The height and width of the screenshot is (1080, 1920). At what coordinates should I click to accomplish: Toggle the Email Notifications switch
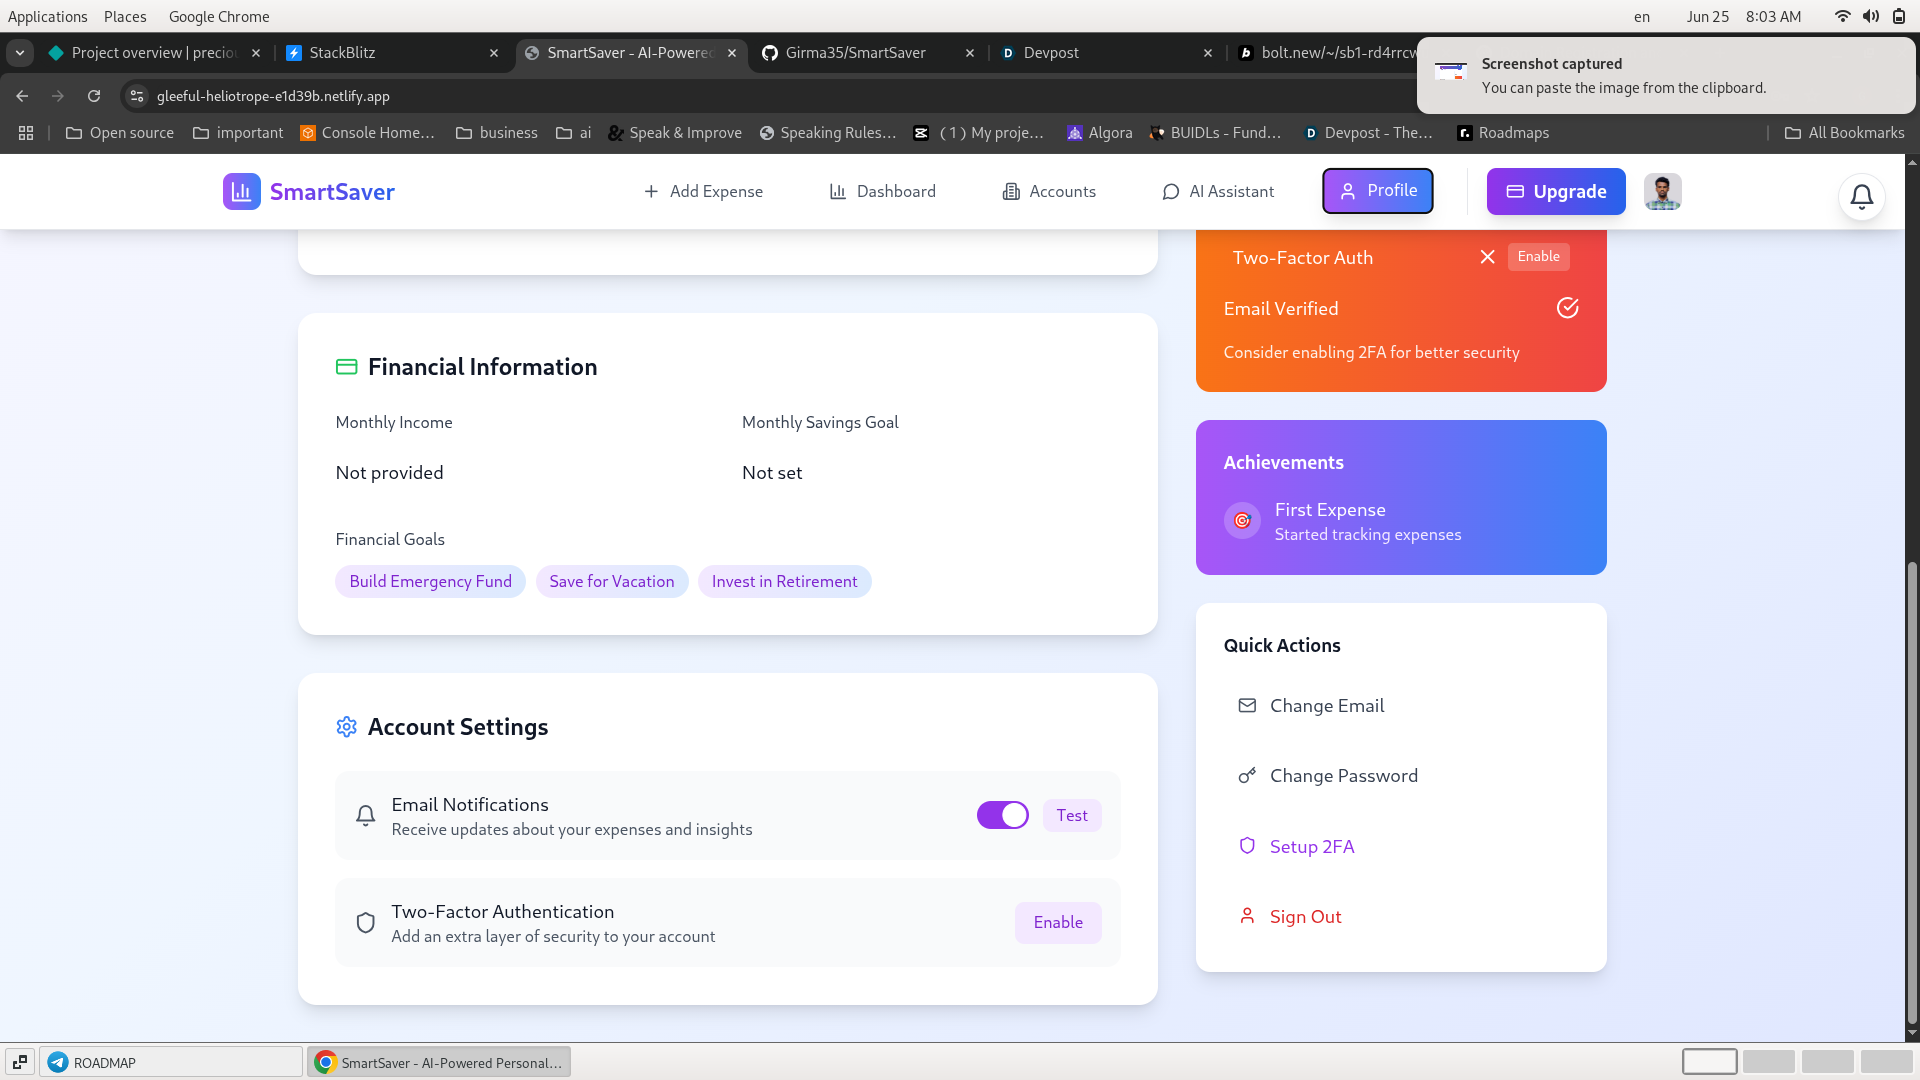tap(1002, 816)
